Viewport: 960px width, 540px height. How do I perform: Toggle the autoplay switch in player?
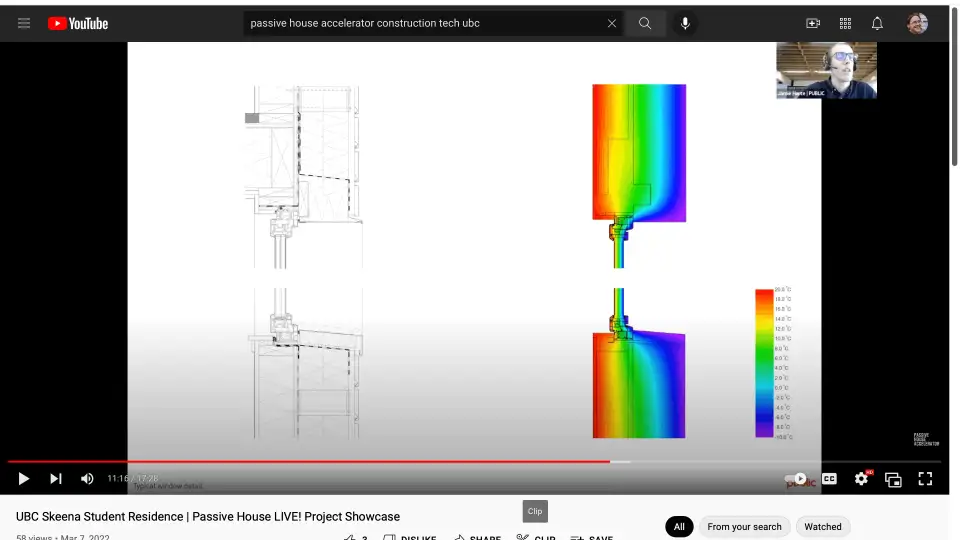point(797,479)
